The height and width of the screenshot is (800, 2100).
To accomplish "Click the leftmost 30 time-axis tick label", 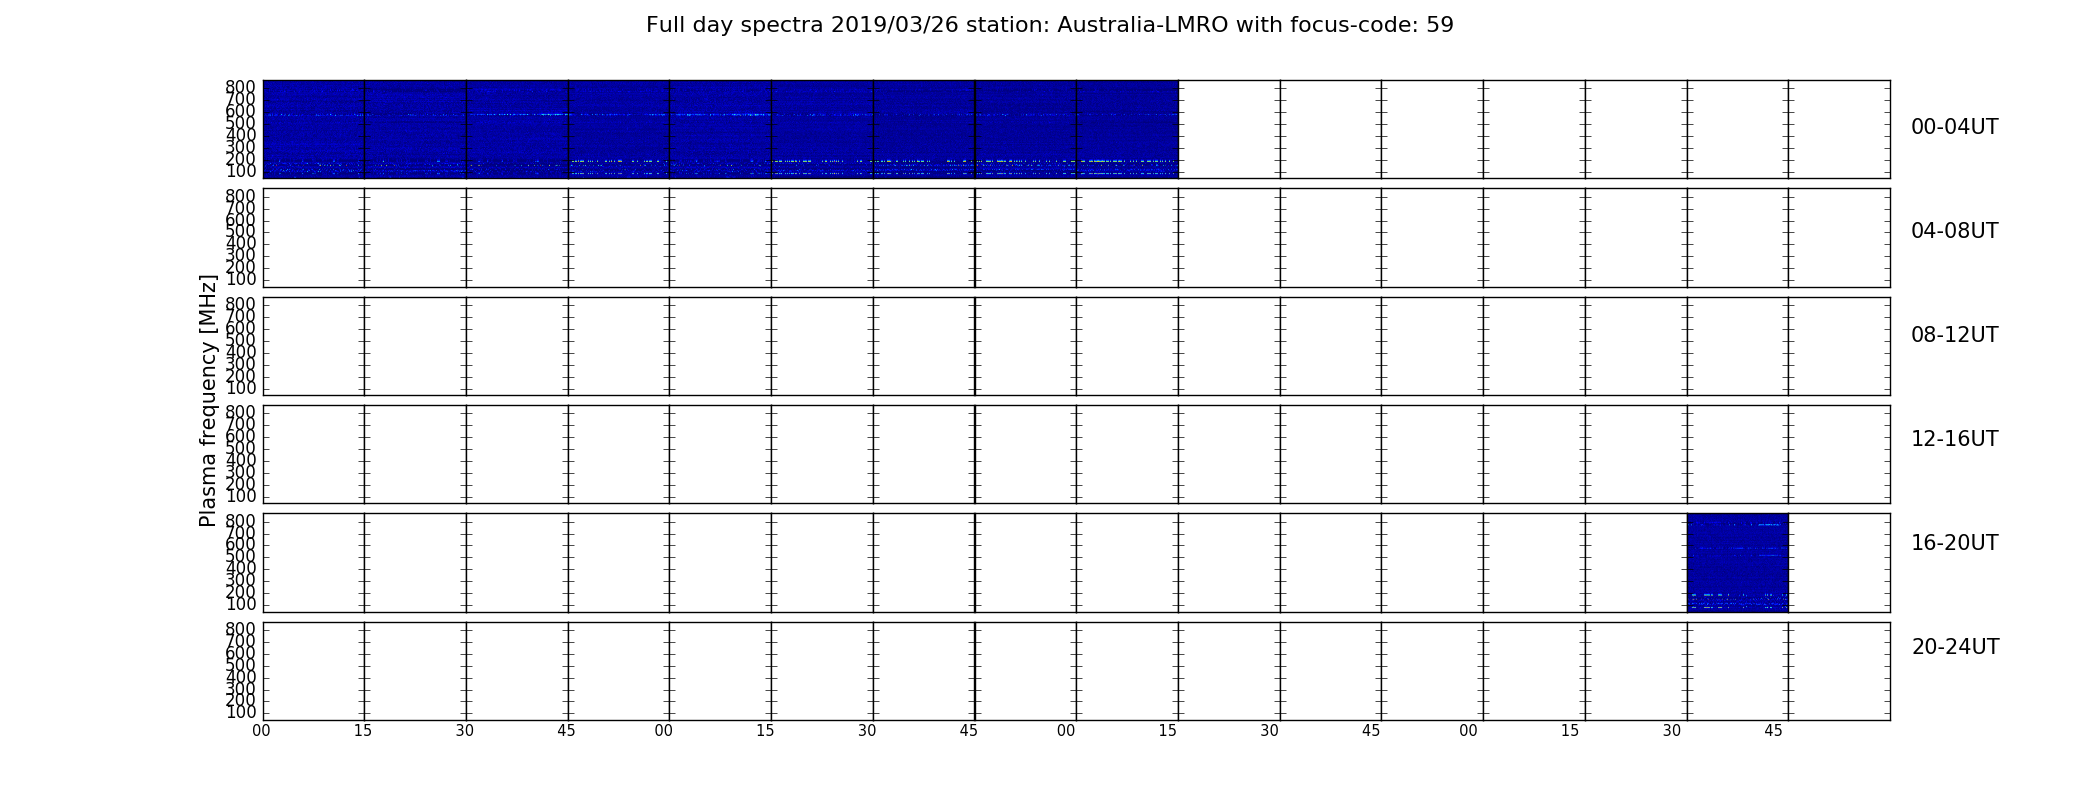I will 465,731.
